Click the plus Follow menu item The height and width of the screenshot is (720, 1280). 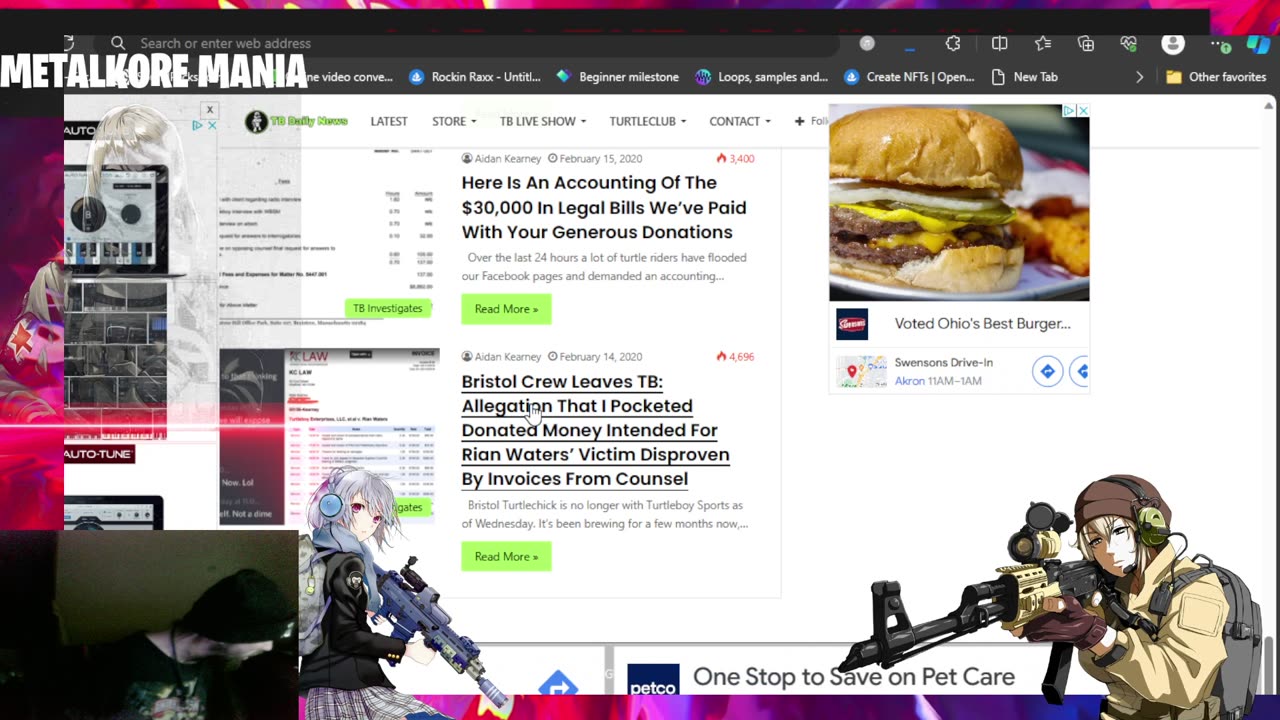[x=811, y=121]
